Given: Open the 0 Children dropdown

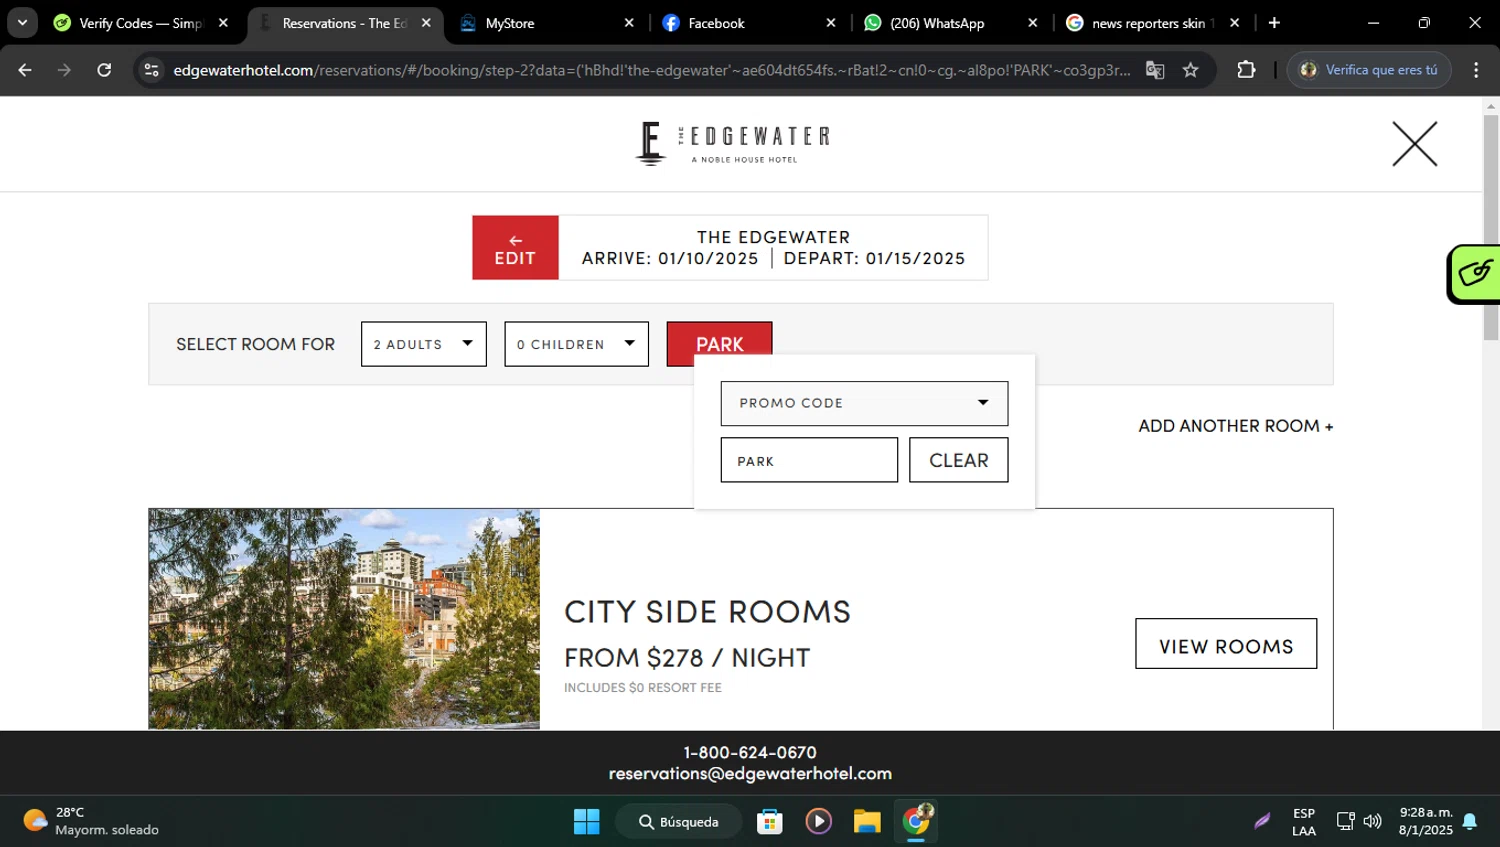Looking at the screenshot, I should click(577, 344).
